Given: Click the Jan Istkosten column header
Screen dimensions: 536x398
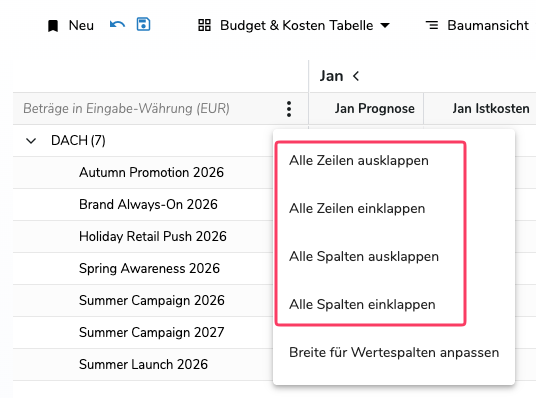Looking at the screenshot, I should click(x=491, y=109).
